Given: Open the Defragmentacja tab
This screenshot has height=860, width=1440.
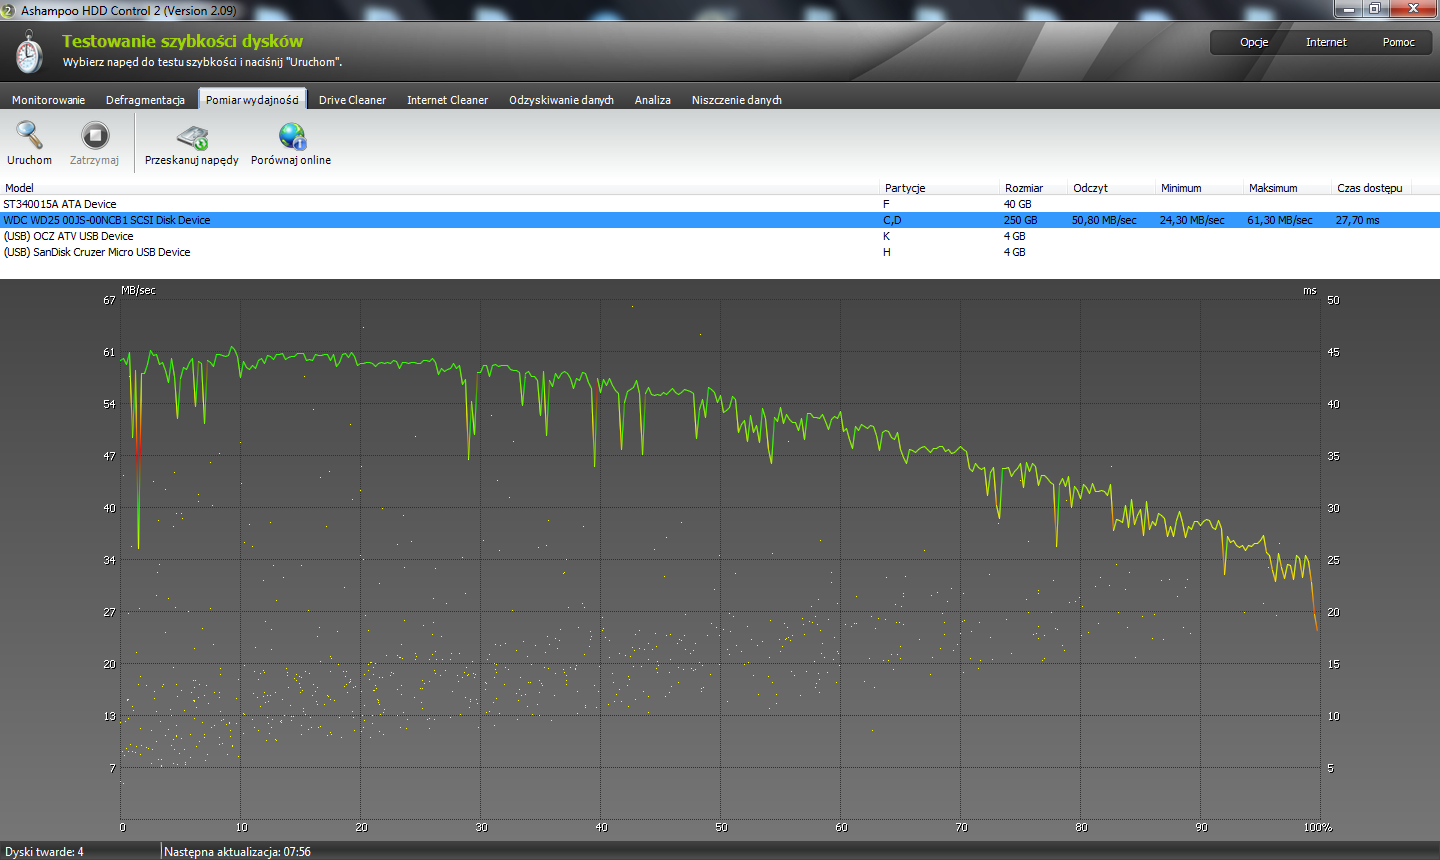Looking at the screenshot, I should 145,100.
